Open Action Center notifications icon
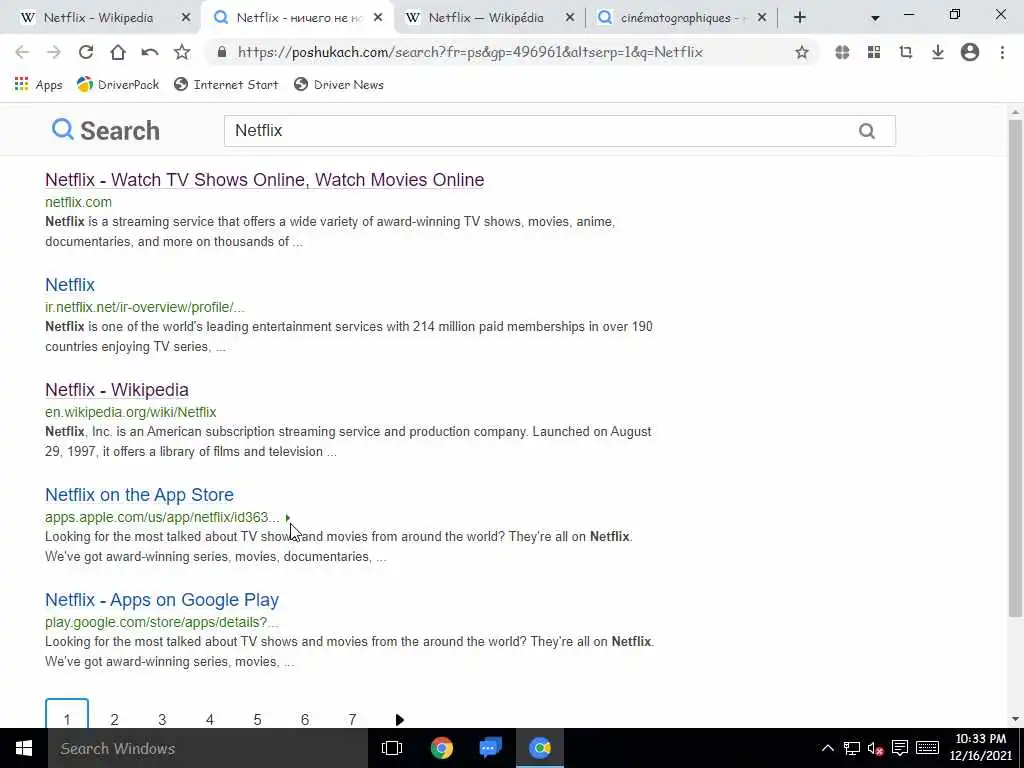The width and height of the screenshot is (1024, 768). coord(900,748)
